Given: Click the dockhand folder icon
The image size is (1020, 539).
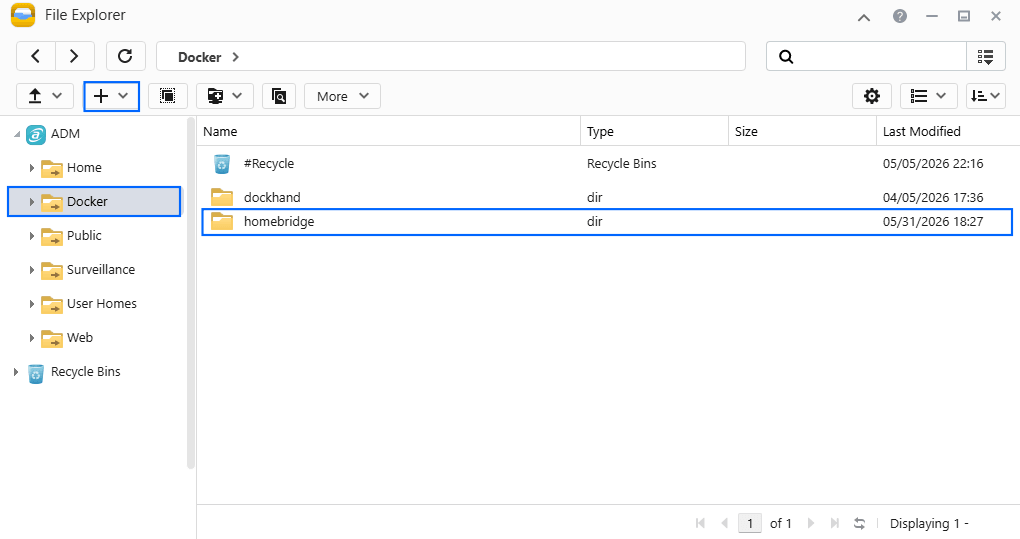Looking at the screenshot, I should 222,197.
